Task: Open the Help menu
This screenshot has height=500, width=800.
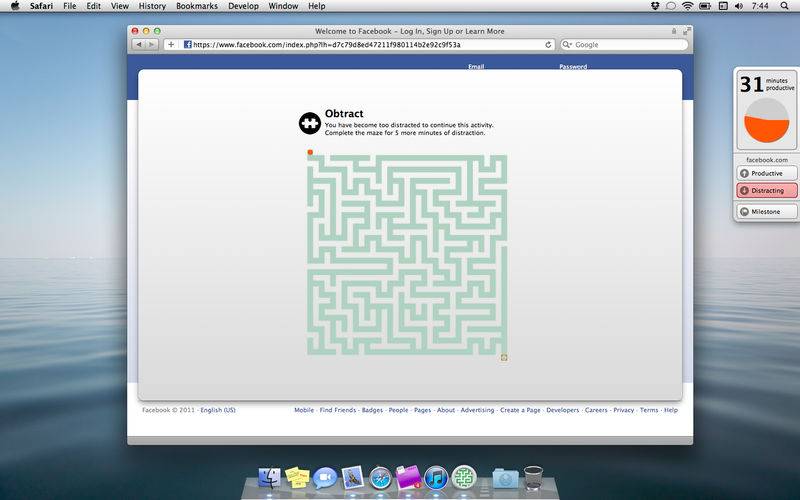Action: pyautogui.click(x=316, y=6)
